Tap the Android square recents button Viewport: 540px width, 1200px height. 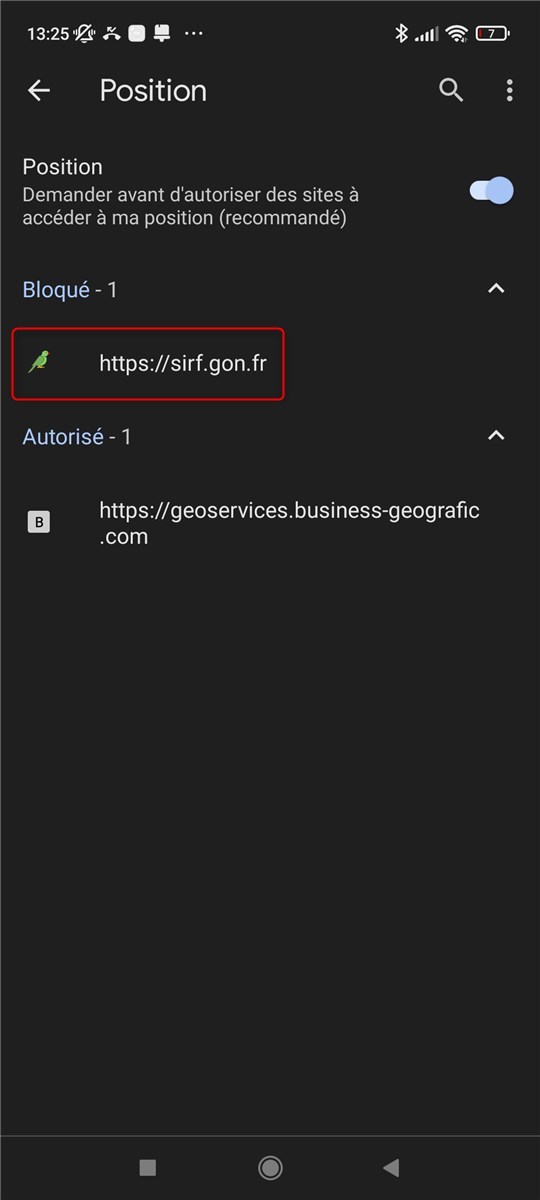[x=148, y=1167]
